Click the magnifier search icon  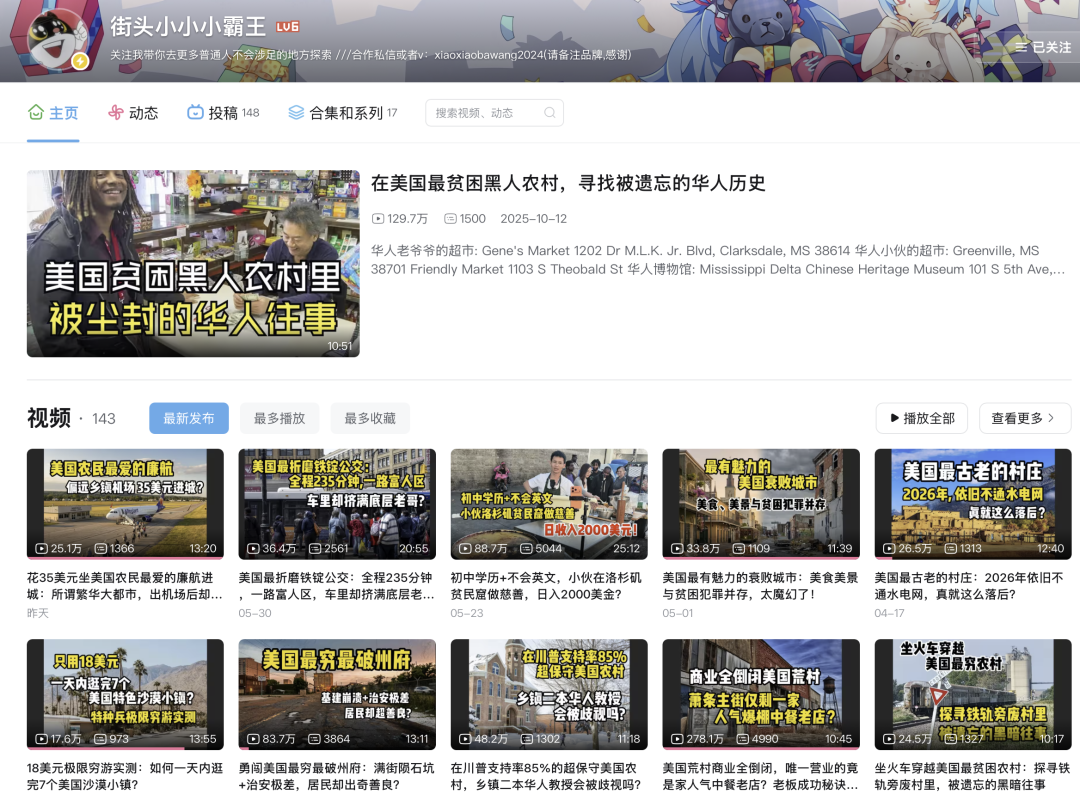(x=550, y=113)
